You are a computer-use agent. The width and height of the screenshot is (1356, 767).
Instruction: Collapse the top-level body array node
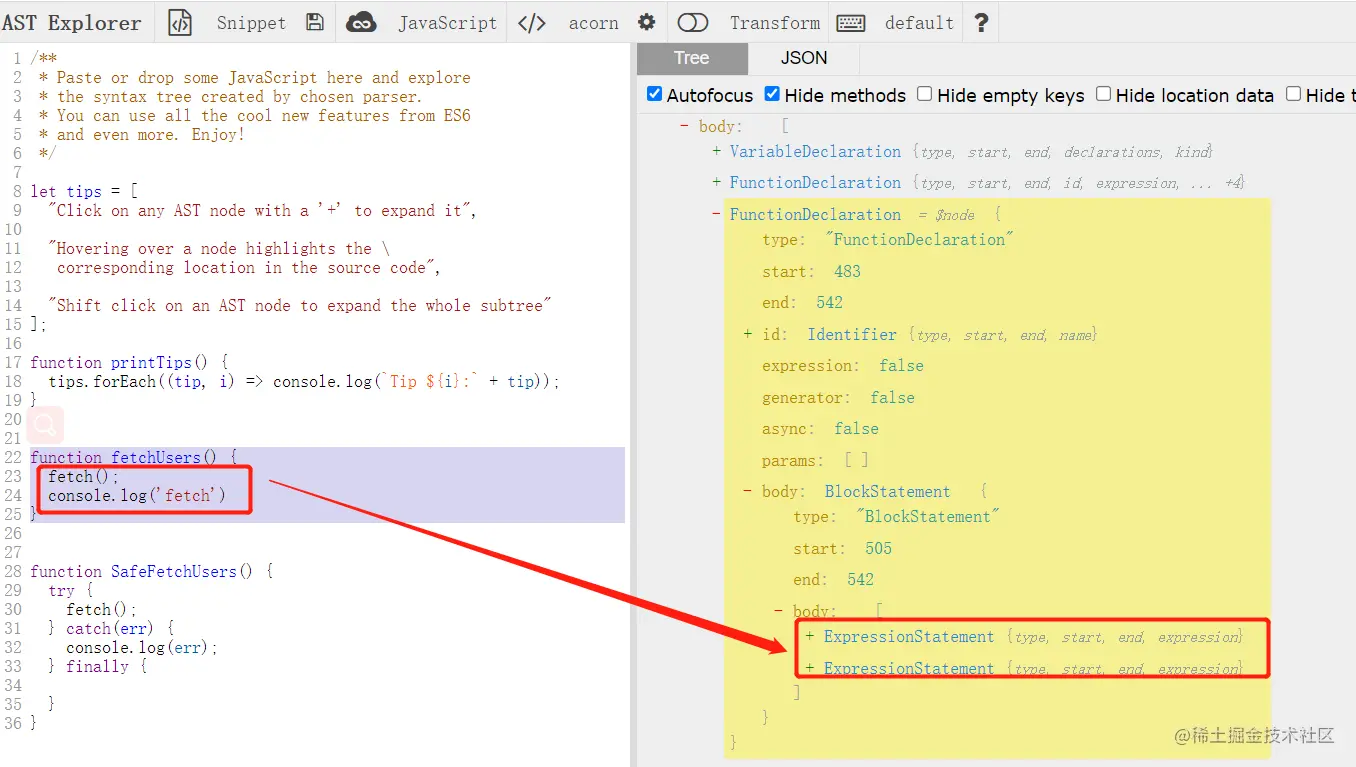[x=685, y=126]
